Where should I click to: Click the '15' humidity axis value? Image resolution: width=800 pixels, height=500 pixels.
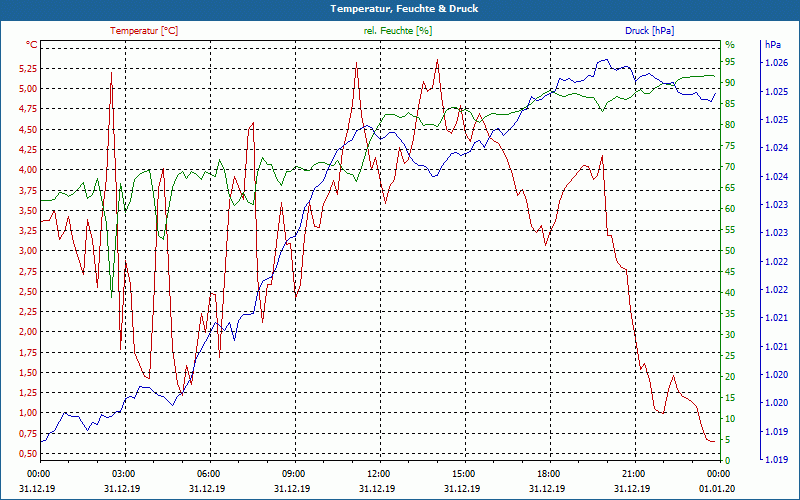tap(730, 397)
